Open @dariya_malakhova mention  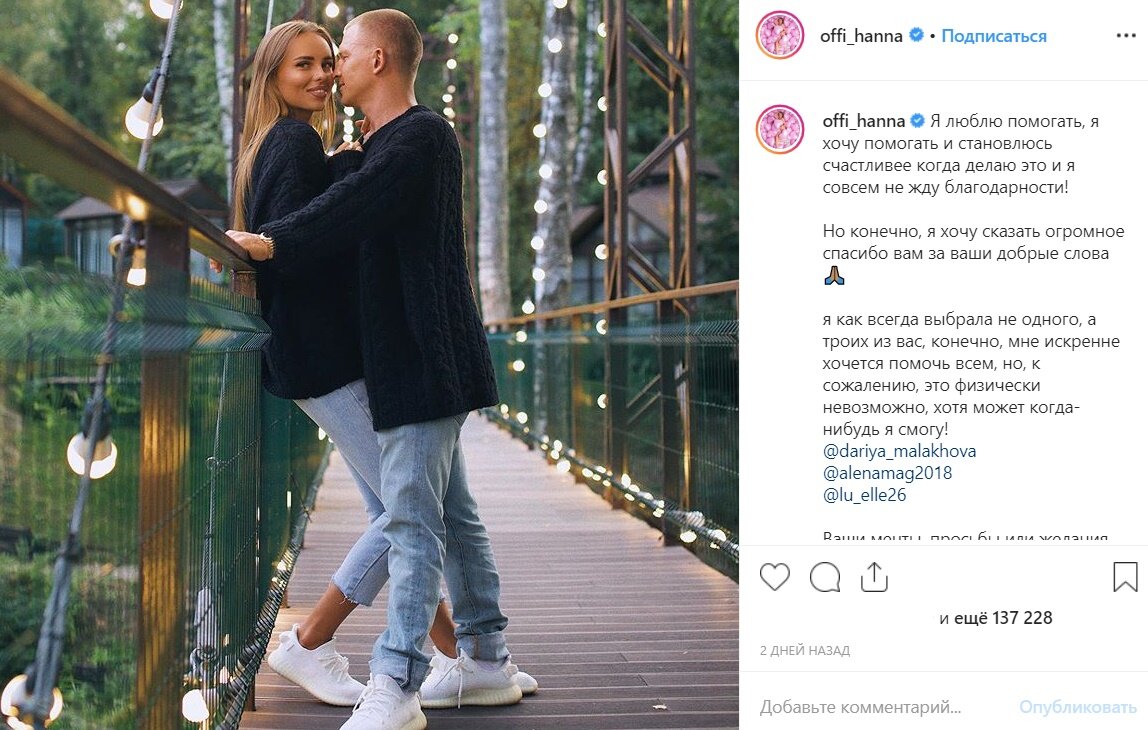899,451
